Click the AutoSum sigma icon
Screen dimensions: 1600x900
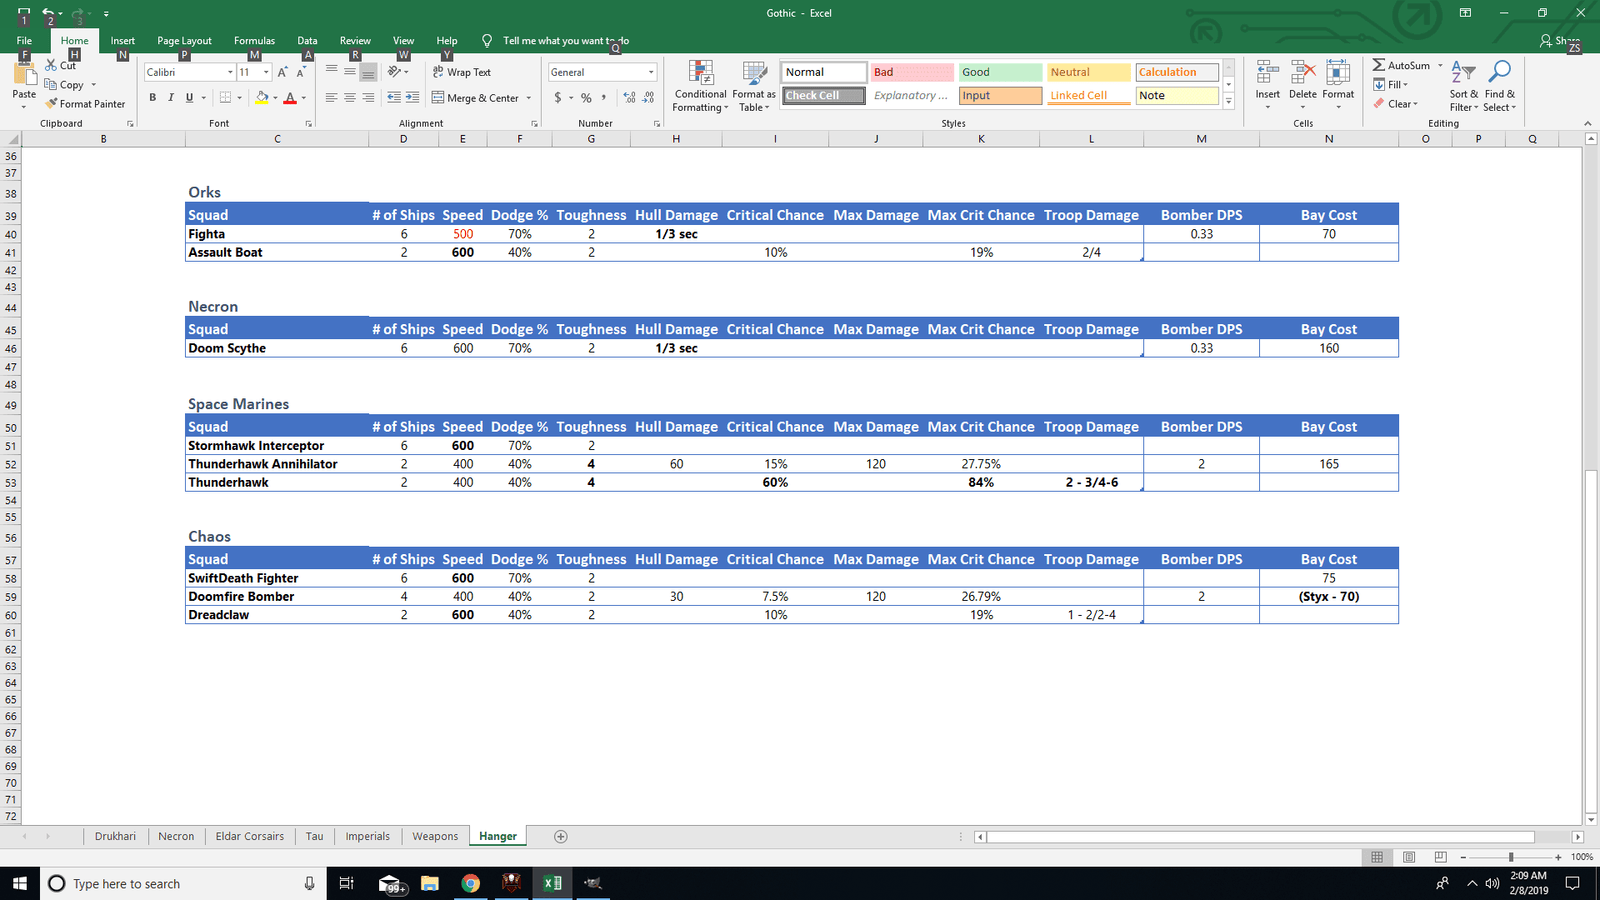coord(1379,65)
